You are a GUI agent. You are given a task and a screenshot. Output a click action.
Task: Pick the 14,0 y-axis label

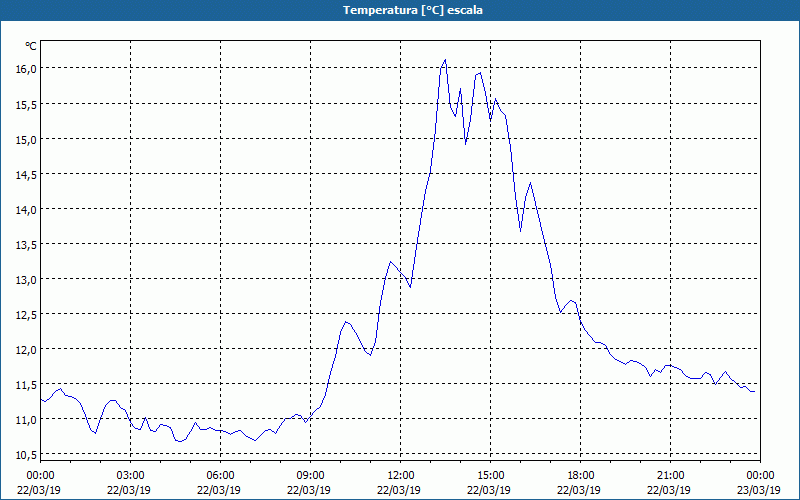coord(26,209)
